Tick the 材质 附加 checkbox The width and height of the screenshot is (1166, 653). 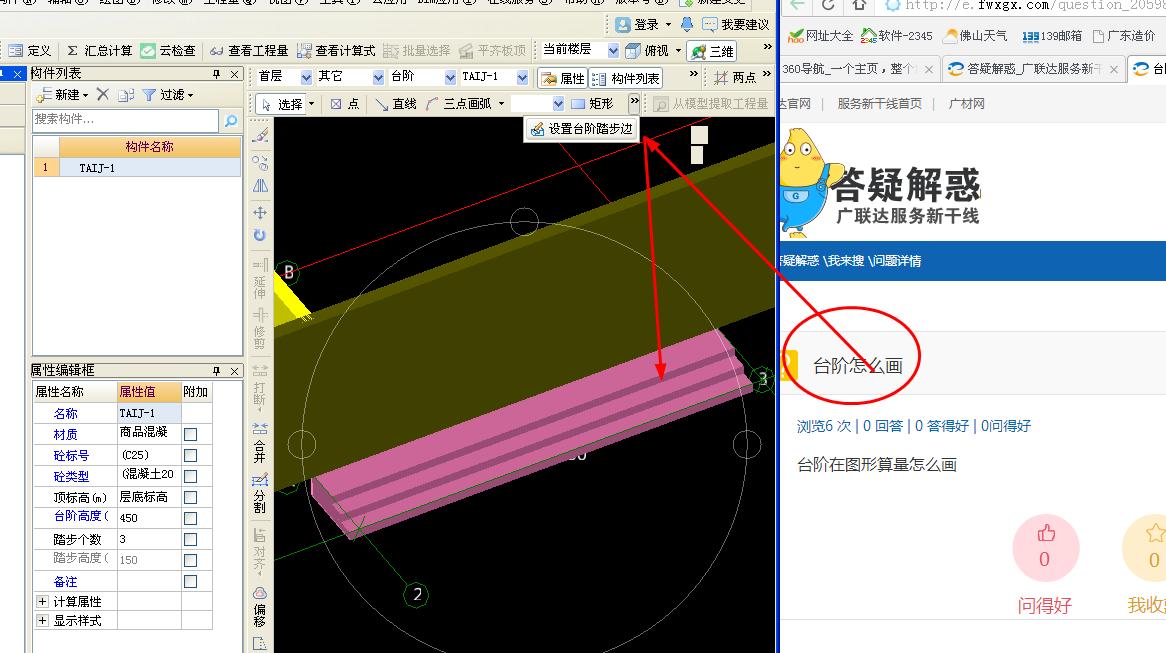[190, 434]
